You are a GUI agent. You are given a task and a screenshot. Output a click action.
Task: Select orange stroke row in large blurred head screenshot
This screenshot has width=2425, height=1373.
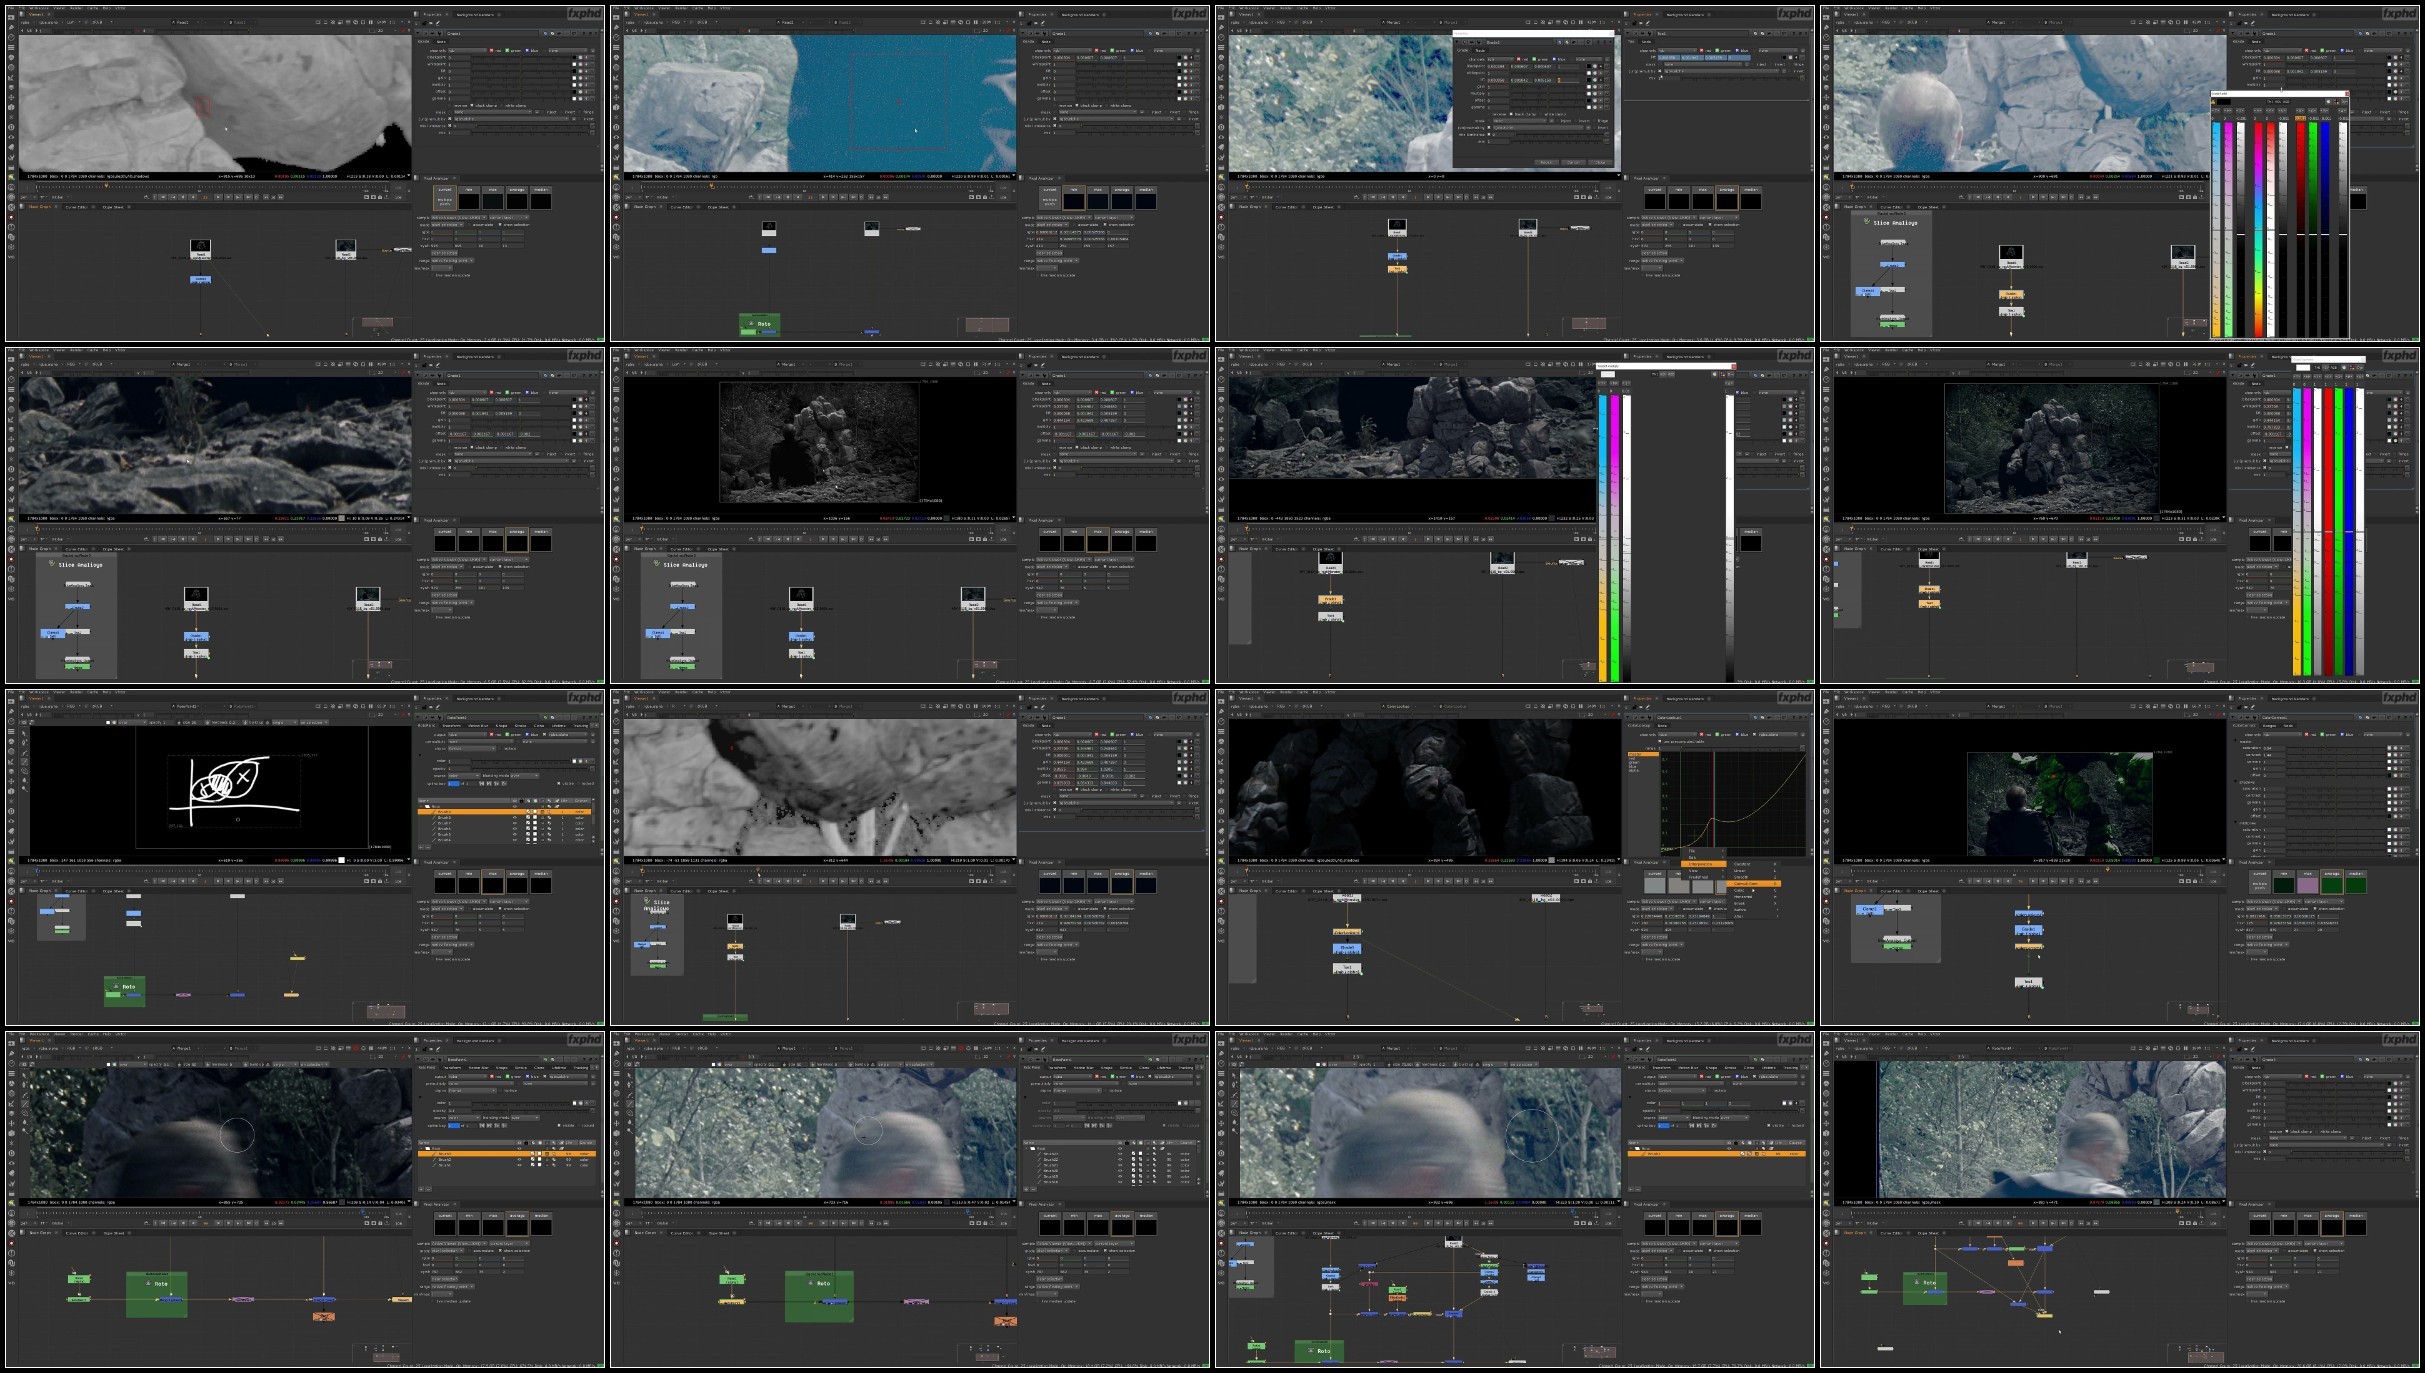(x=1717, y=1154)
